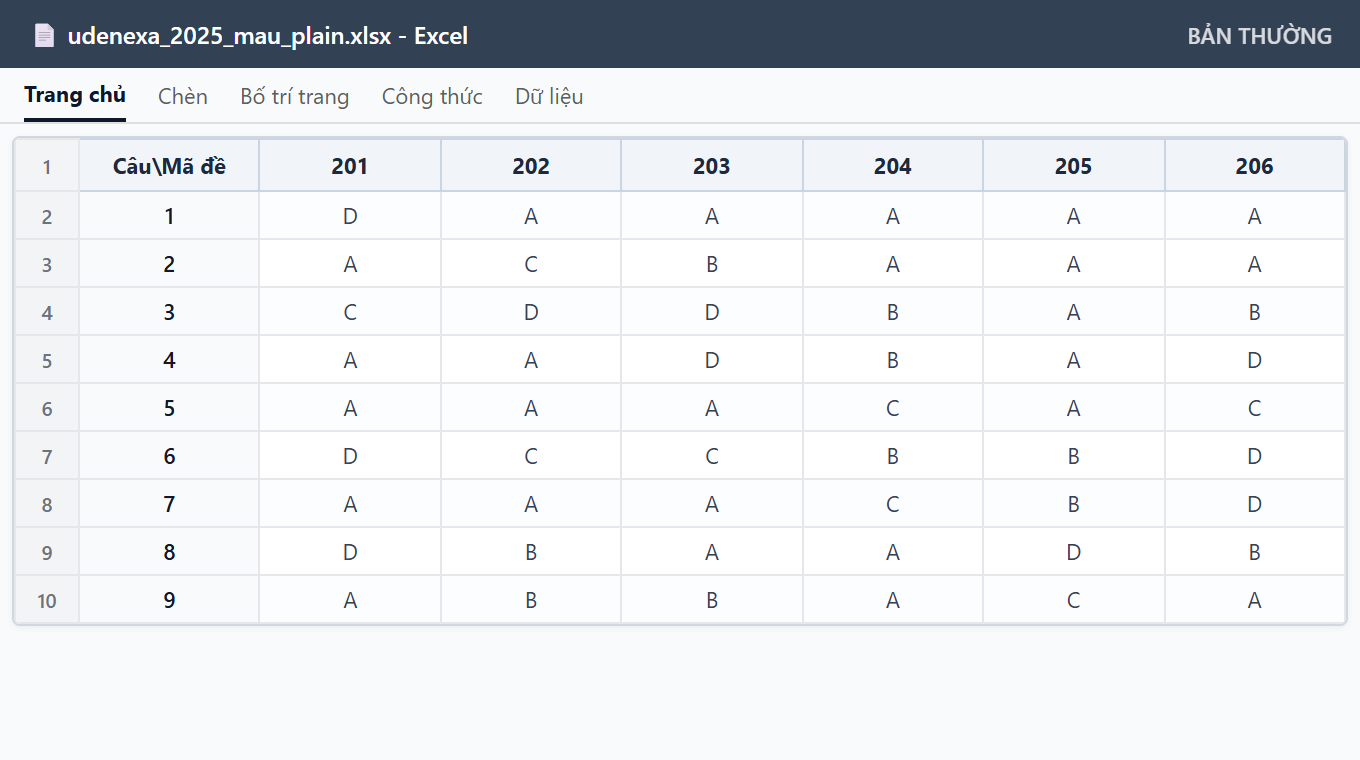Switch to the Trang chủ tab

click(75, 96)
